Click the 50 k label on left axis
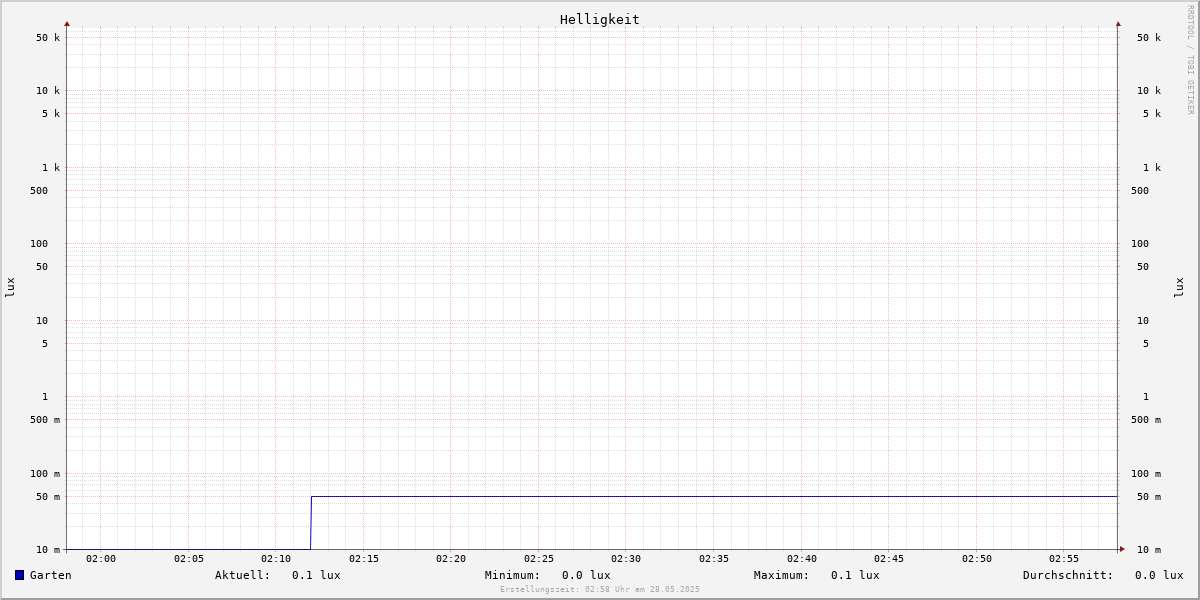Screen dimensions: 1200x600 point(48,38)
